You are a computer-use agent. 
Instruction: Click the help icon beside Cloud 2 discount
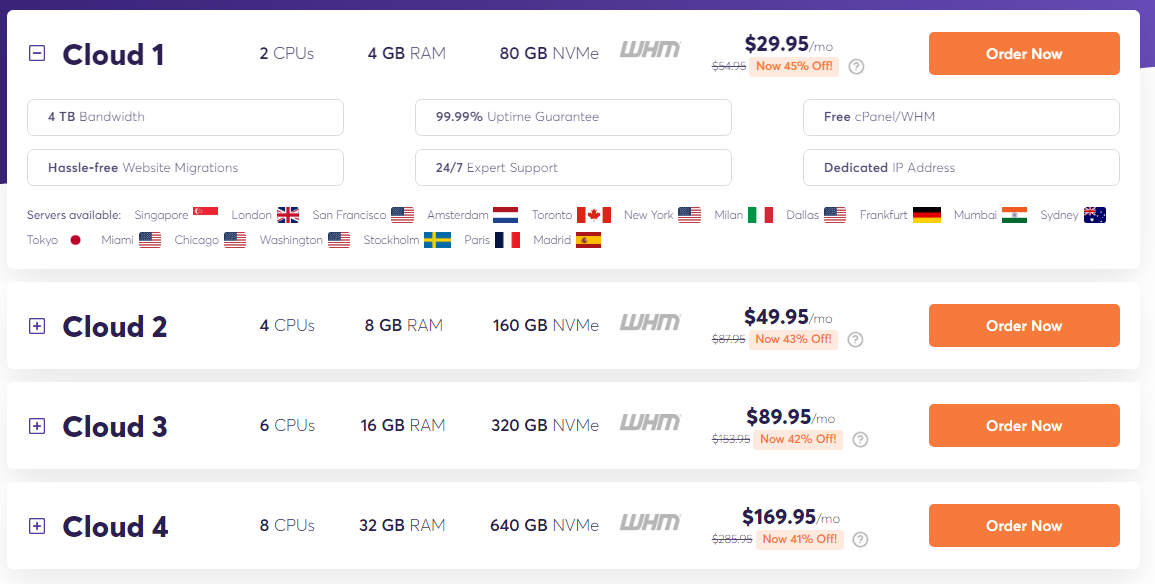[x=855, y=339]
